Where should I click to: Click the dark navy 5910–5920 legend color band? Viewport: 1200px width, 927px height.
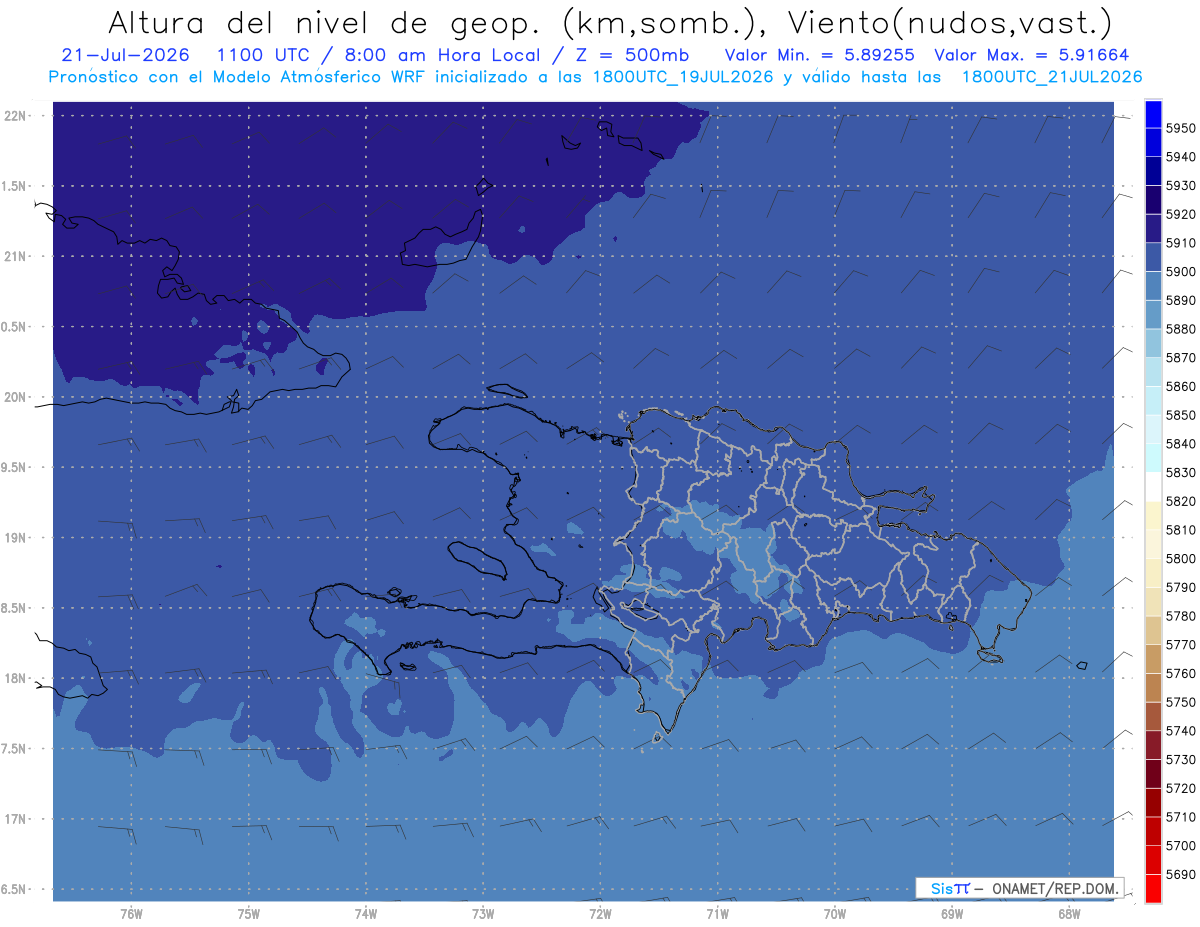click(x=1153, y=229)
